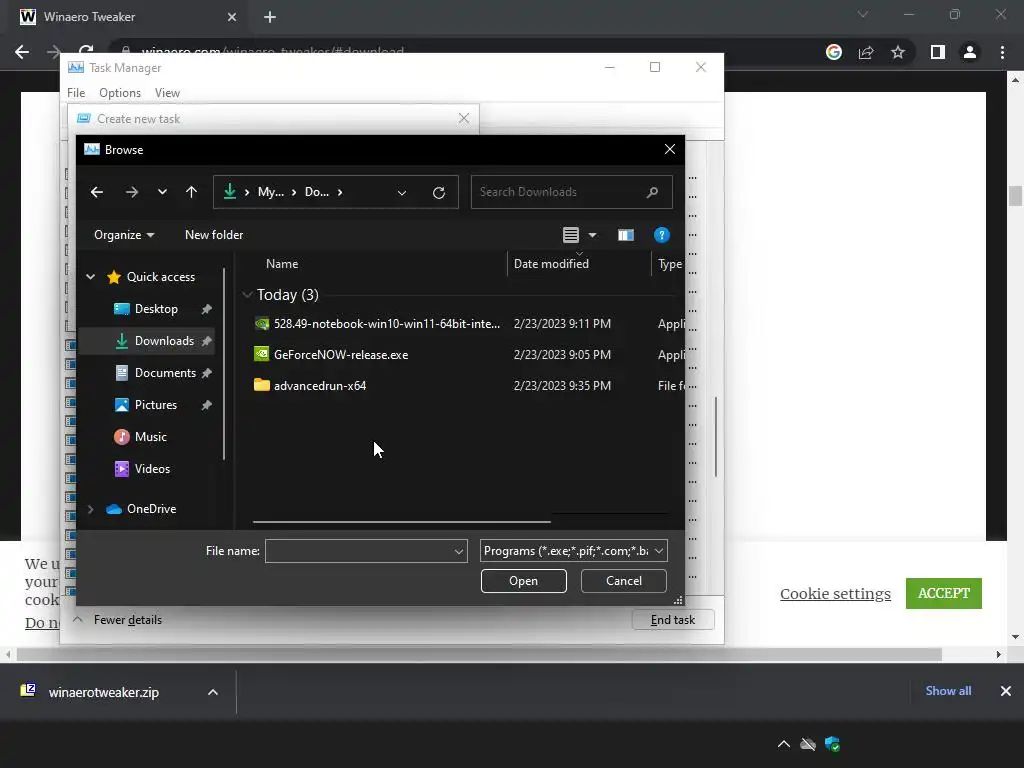Go back in Browse dialog navigation
1024x768 pixels.
[97, 192]
